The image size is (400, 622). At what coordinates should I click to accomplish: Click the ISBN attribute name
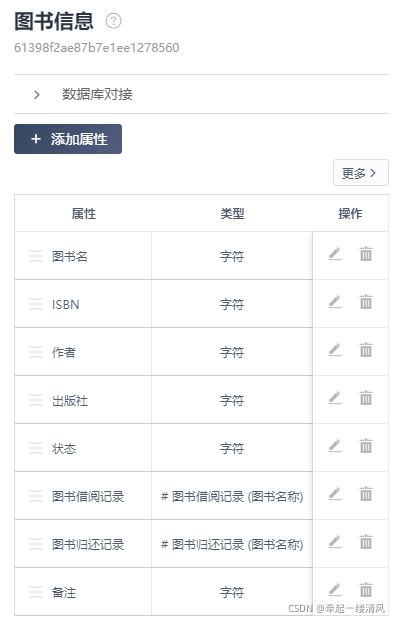tap(65, 304)
